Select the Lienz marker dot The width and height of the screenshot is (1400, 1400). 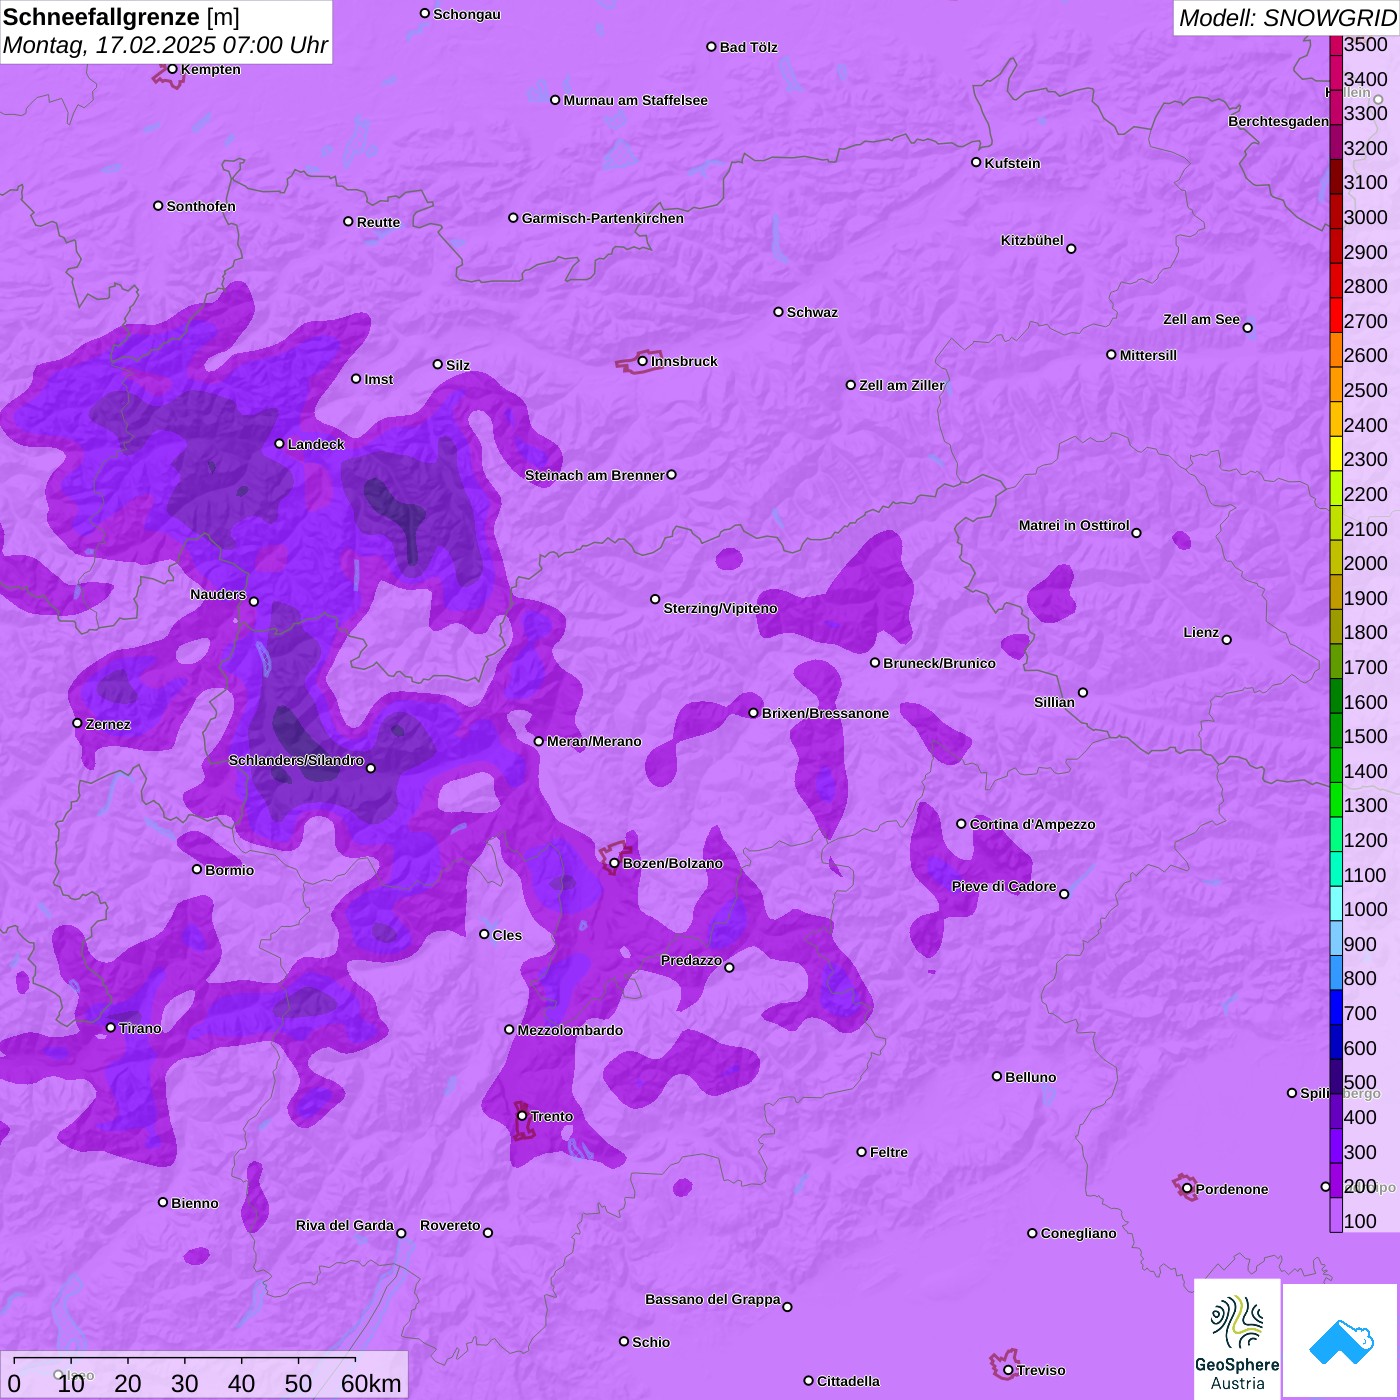(x=1227, y=640)
